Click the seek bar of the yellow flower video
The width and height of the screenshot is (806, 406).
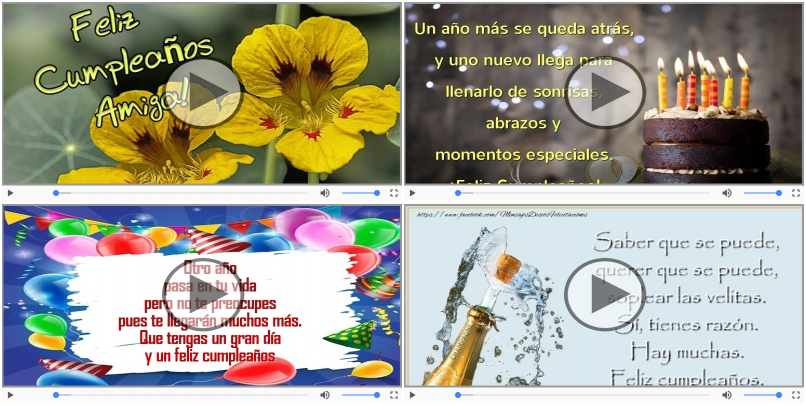pos(180,193)
